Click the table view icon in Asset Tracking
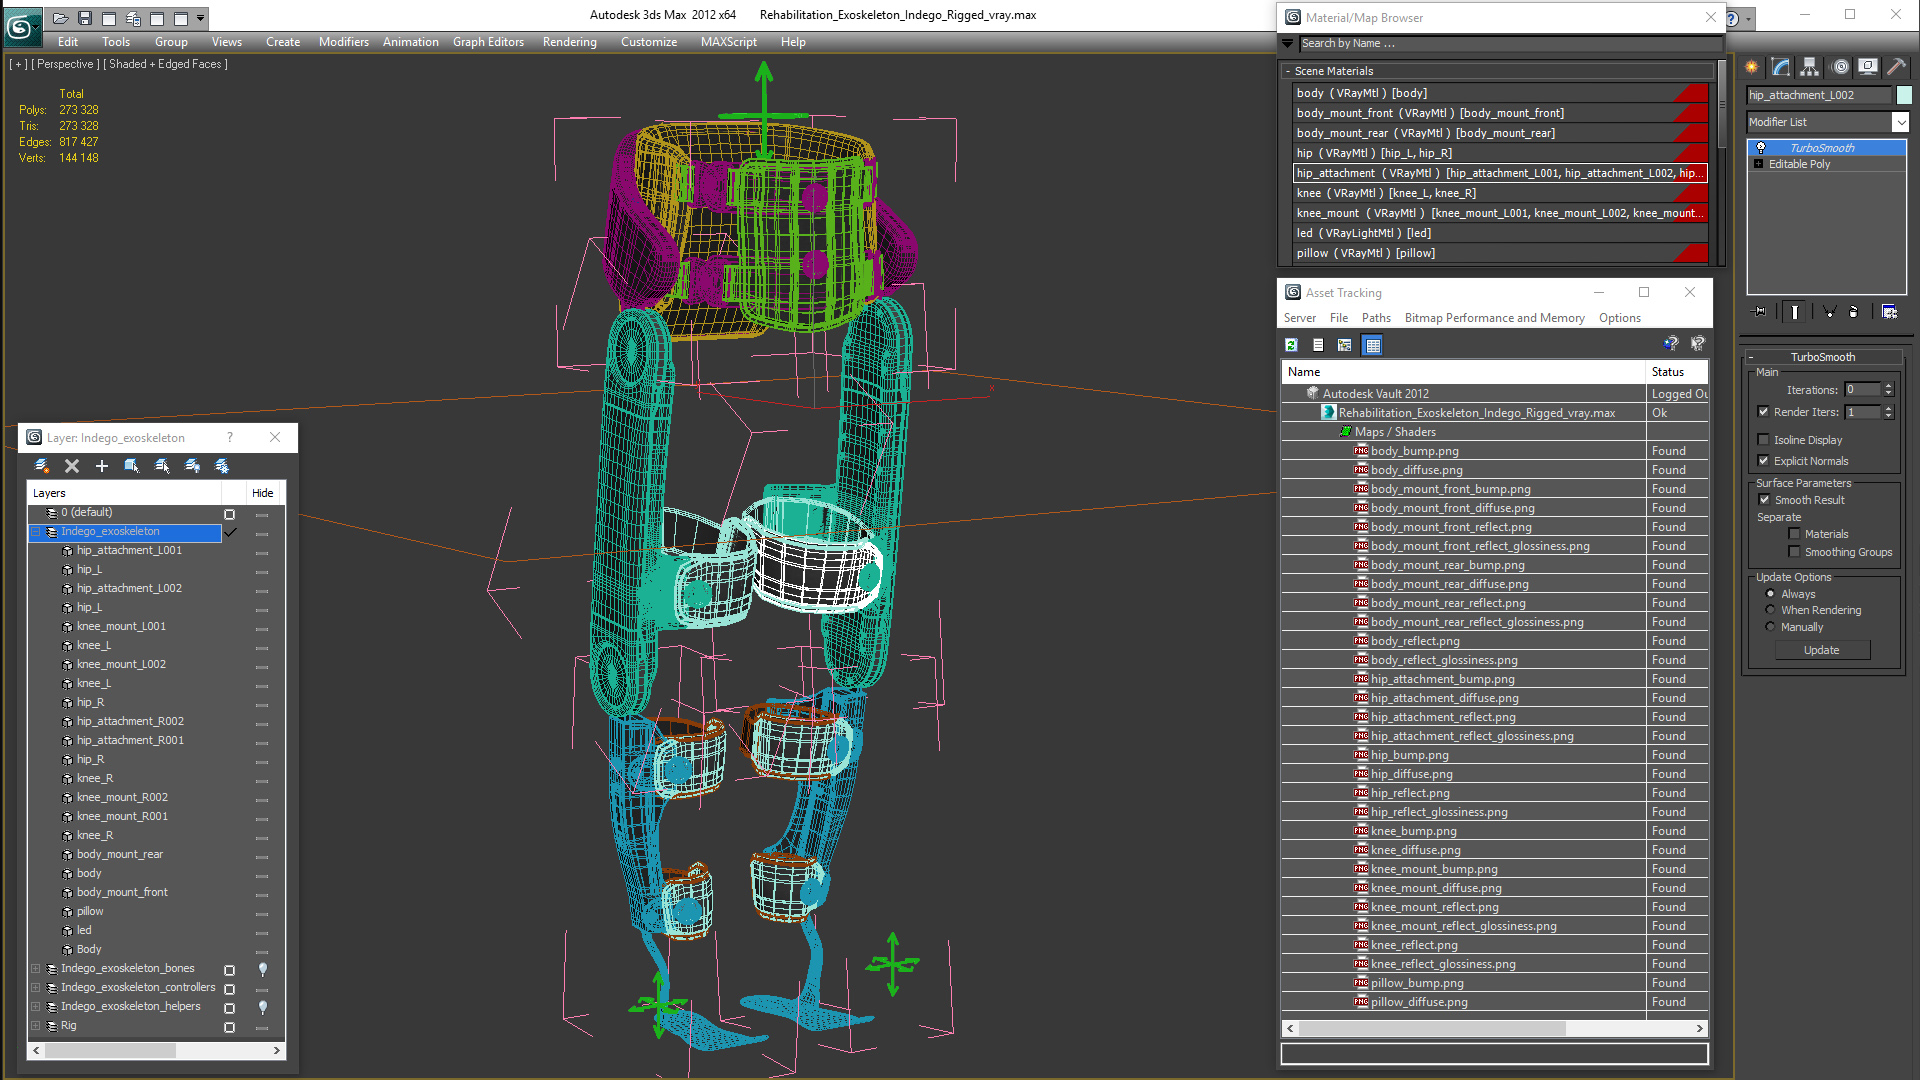 (x=1372, y=345)
